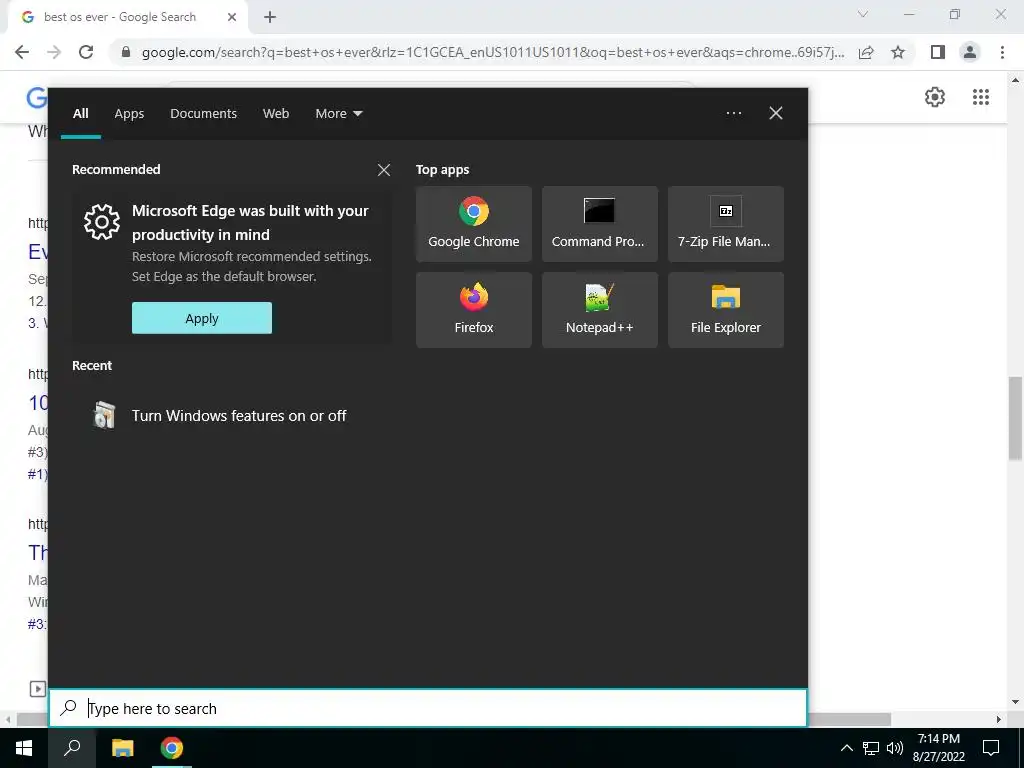Open Chrome tab search chevron

863,14
